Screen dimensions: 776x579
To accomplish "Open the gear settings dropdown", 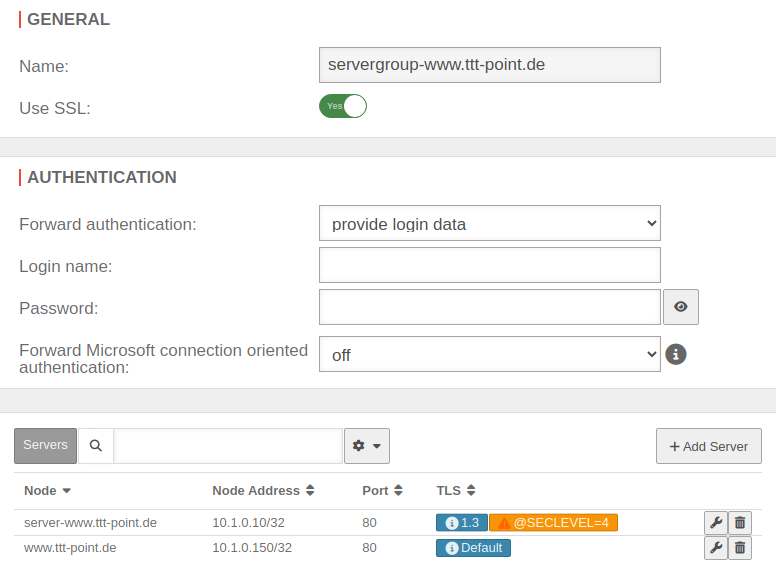I will pos(366,446).
